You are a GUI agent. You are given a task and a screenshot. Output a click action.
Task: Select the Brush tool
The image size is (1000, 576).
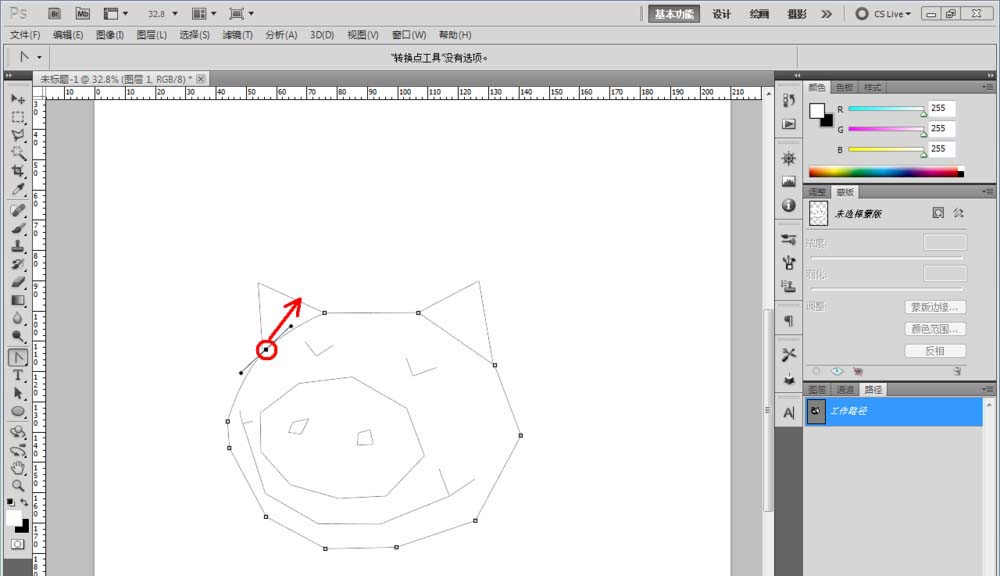tap(18, 228)
